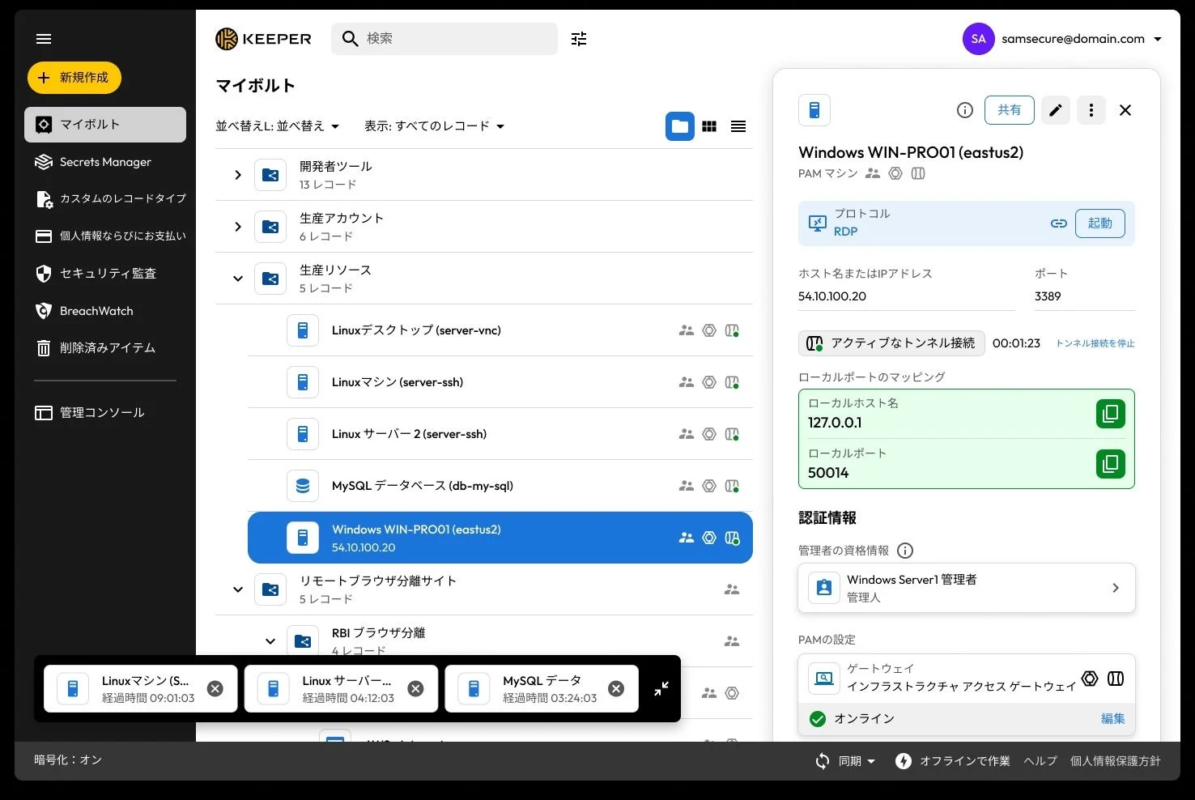
Task: Click the オフラインで作業 lightning icon in status bar
Action: pos(903,760)
